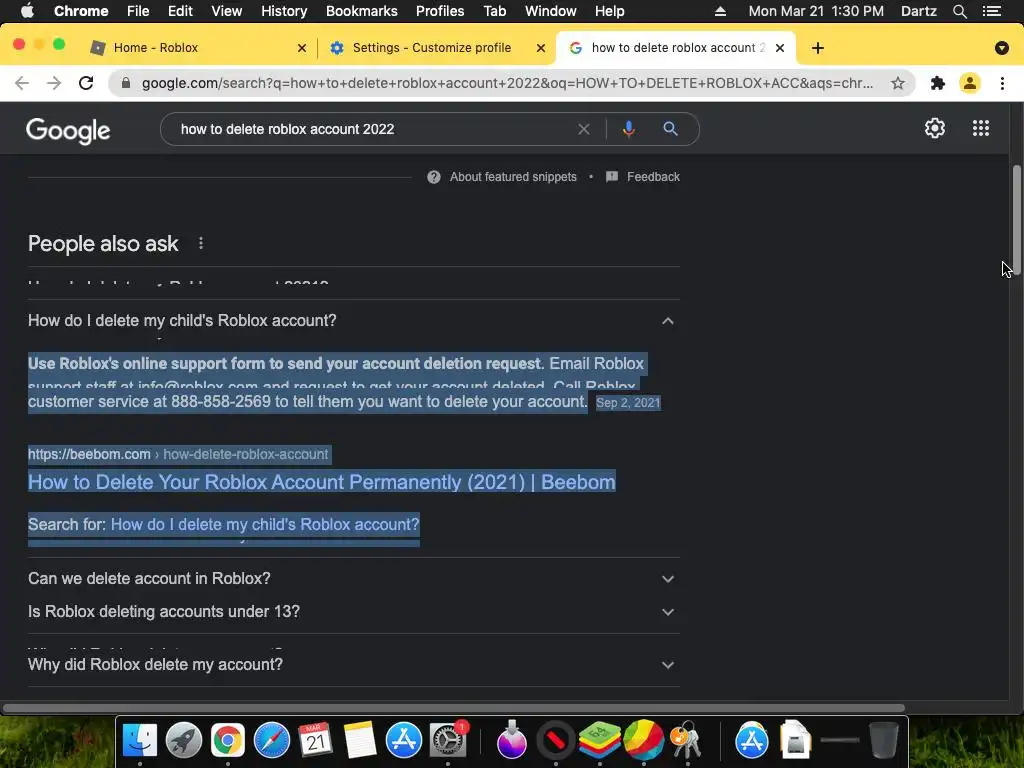Clear the Google search box with X
The height and width of the screenshot is (768, 1024).
point(584,129)
